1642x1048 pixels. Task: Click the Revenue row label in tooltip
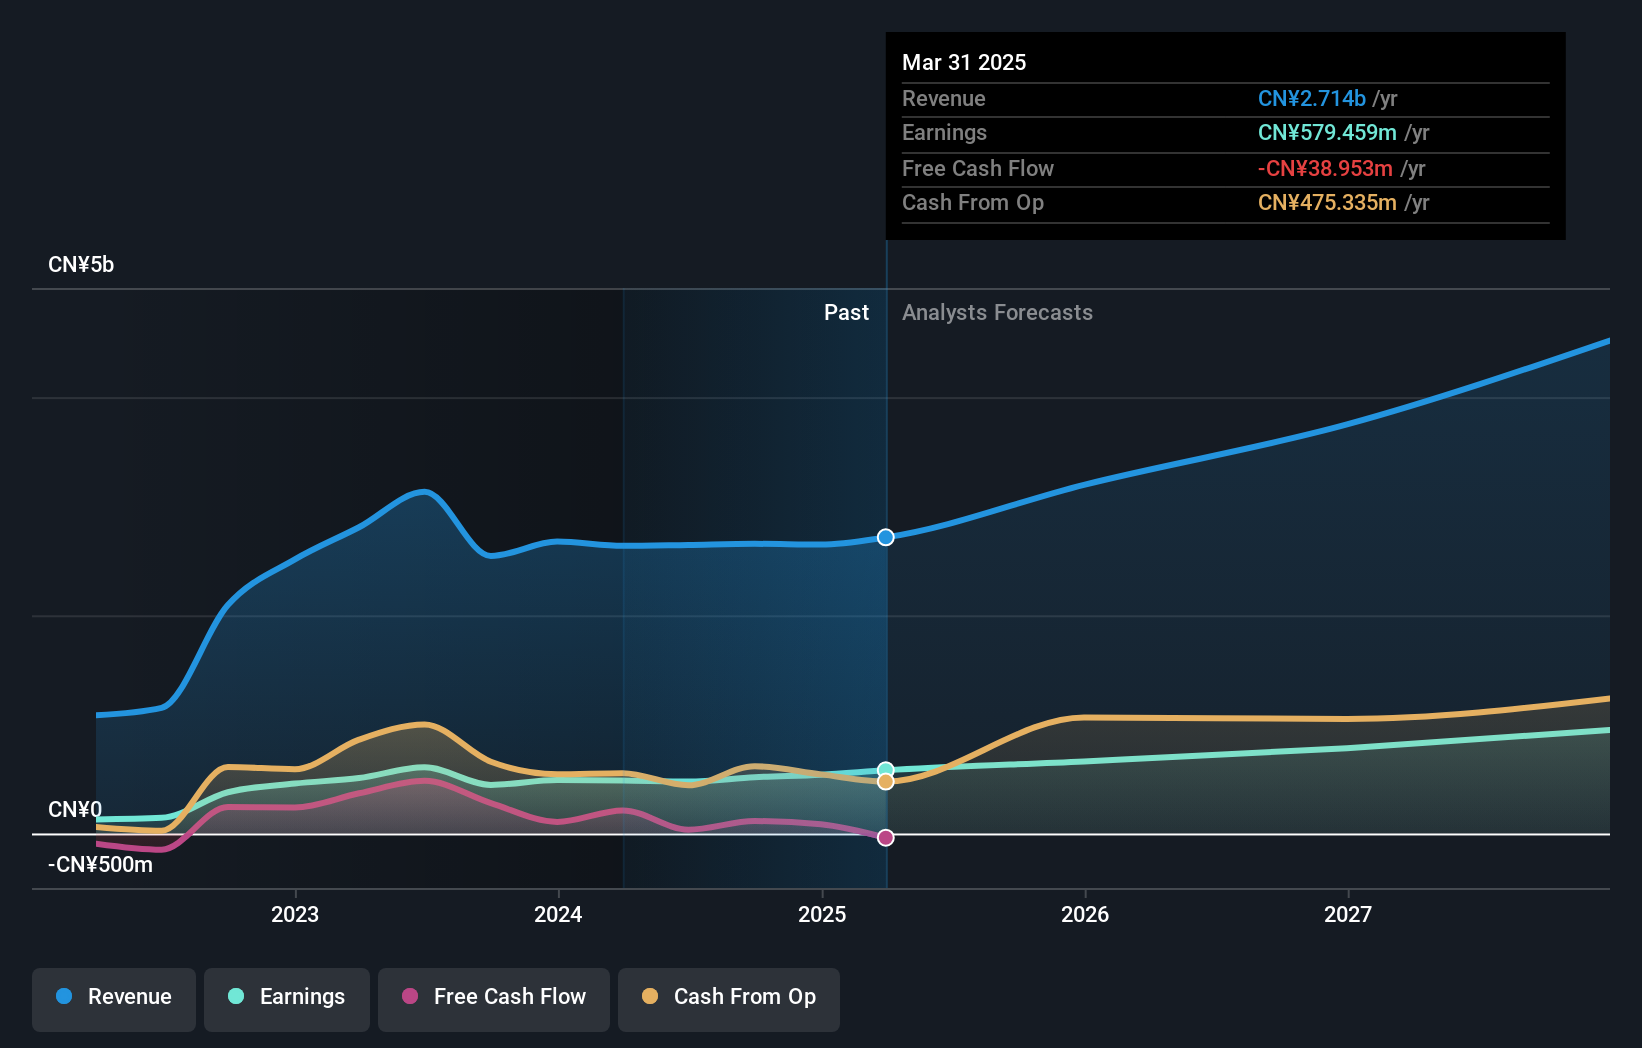pyautogui.click(x=943, y=98)
